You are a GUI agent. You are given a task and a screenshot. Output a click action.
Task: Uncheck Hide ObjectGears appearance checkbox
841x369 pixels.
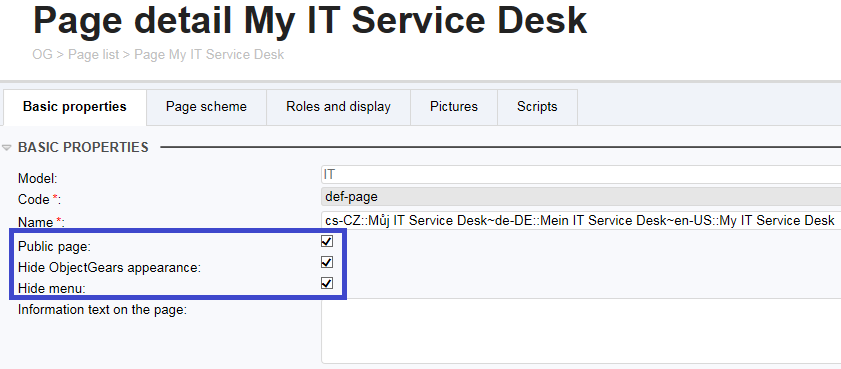(327, 262)
